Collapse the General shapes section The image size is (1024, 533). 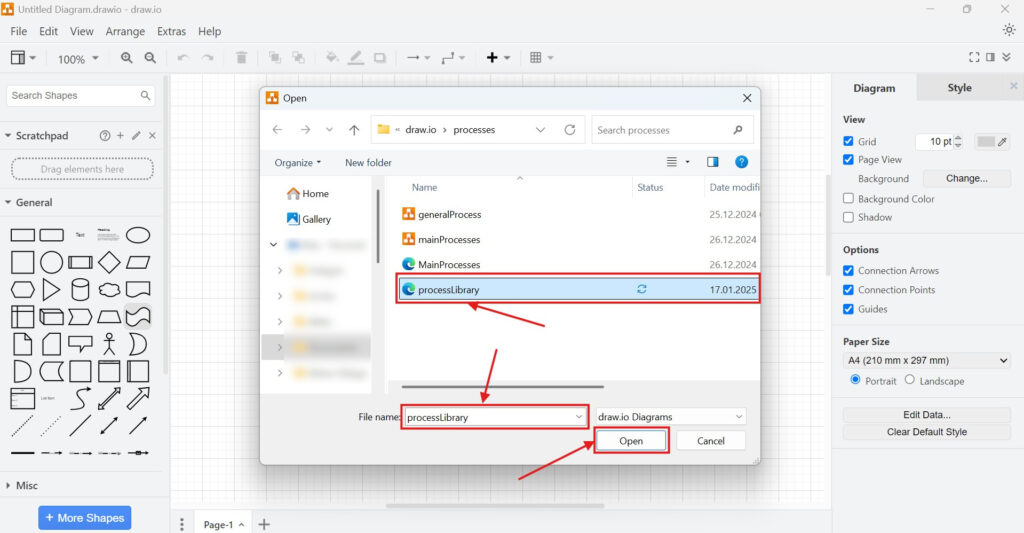tap(34, 202)
